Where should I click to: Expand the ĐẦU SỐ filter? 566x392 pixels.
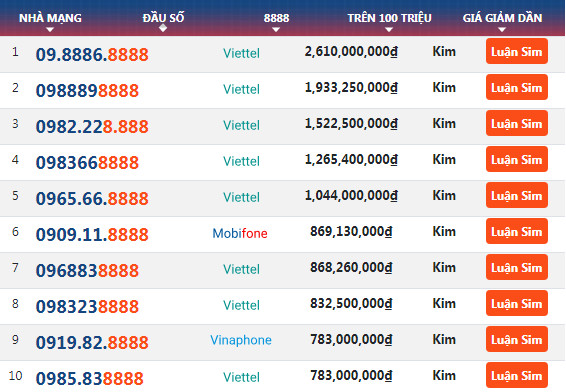[x=163, y=21]
